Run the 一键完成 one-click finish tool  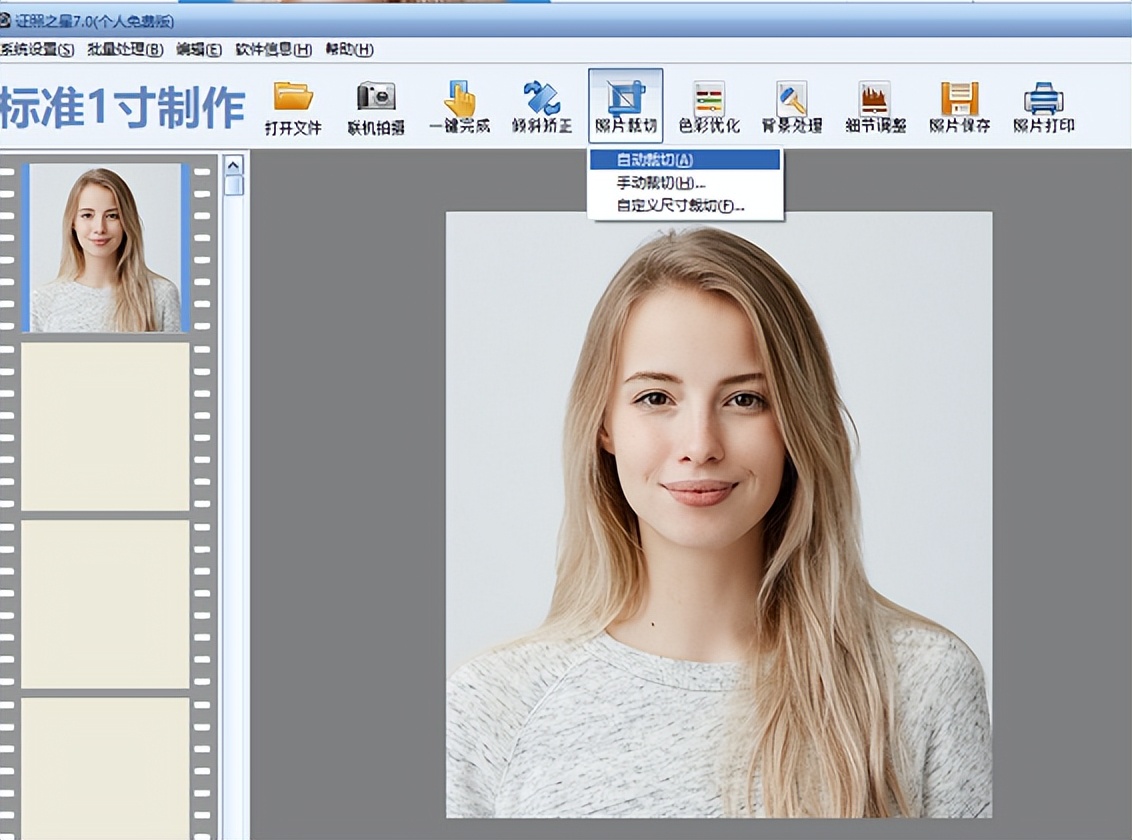point(459,99)
